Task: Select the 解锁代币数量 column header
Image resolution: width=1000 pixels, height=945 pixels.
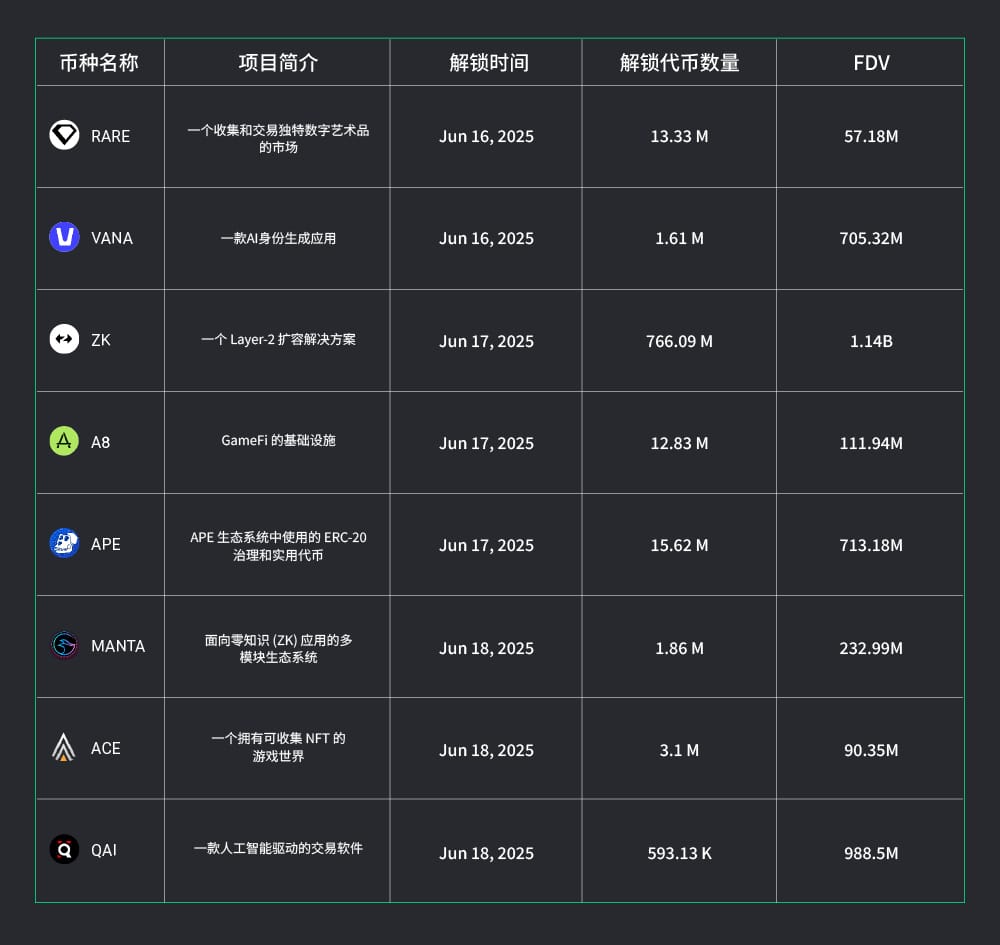Action: [679, 63]
